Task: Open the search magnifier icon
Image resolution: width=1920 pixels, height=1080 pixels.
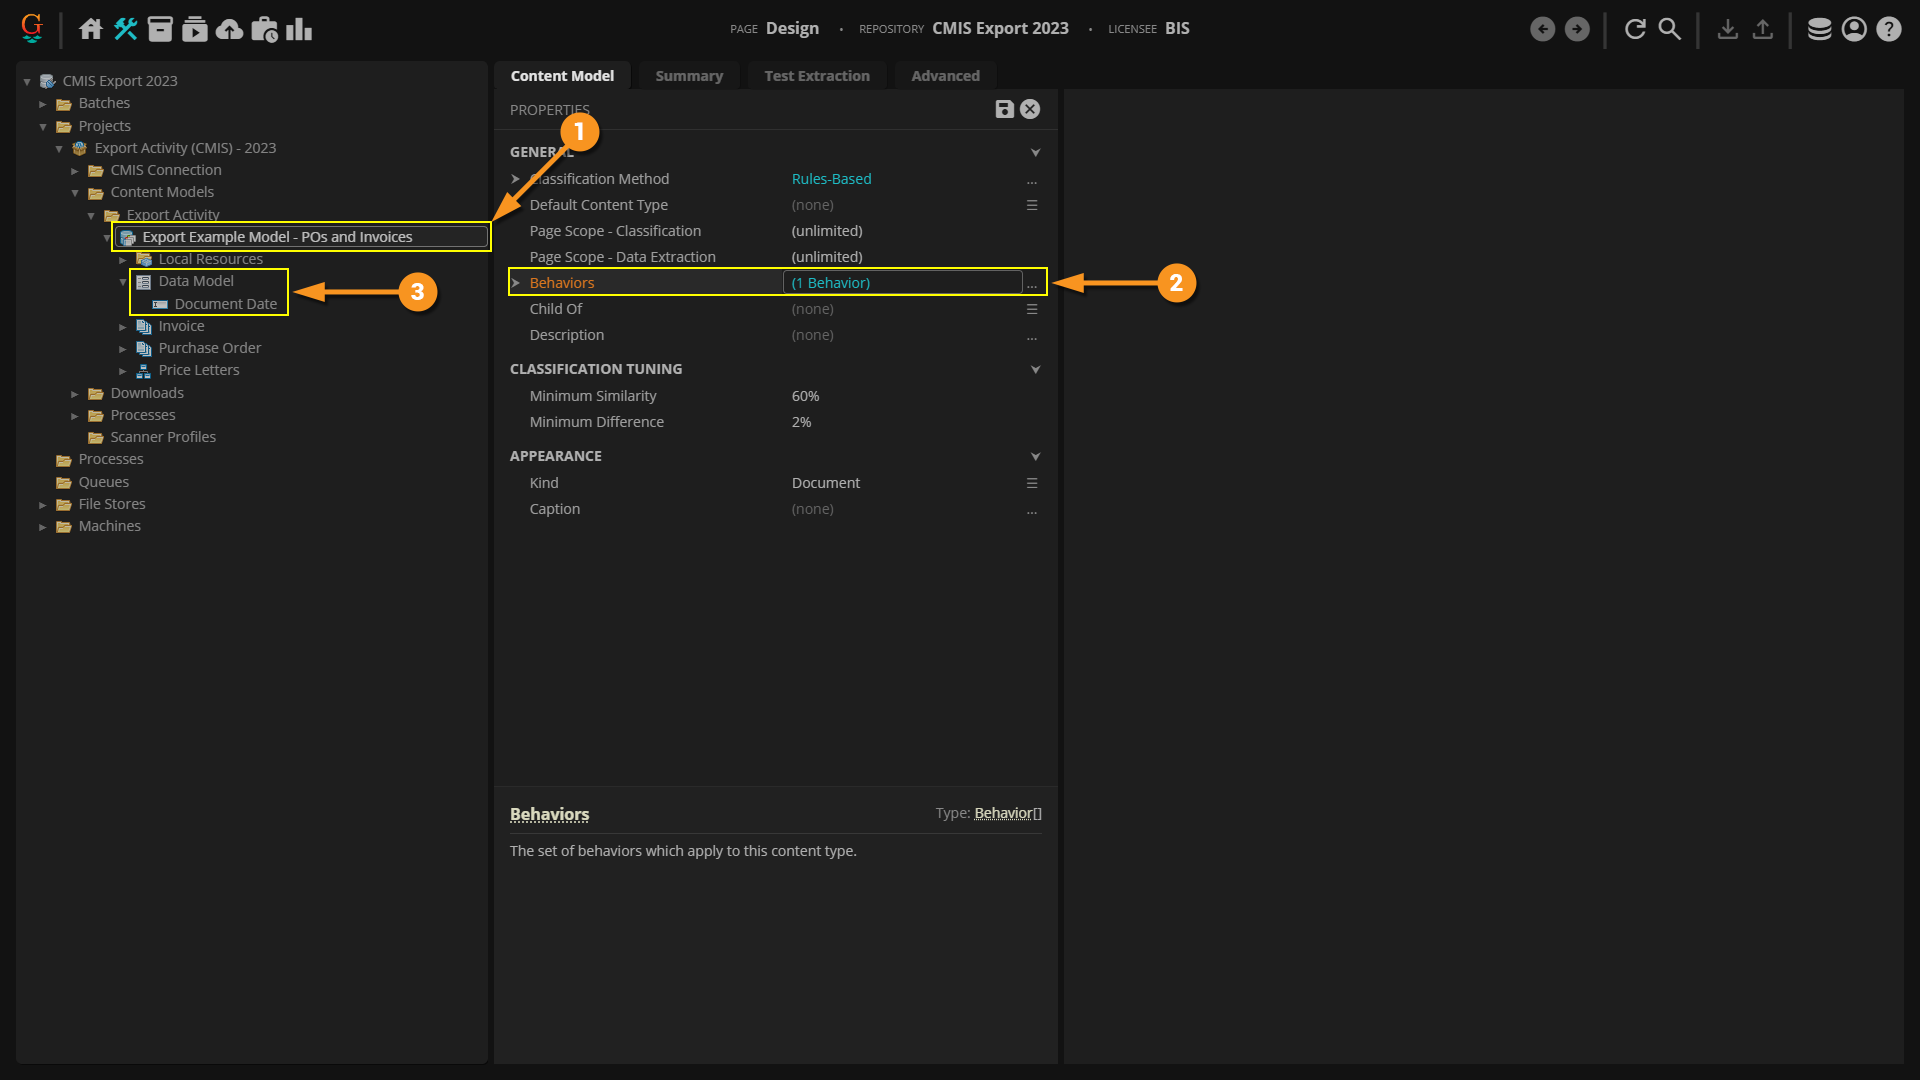Action: (x=1670, y=29)
